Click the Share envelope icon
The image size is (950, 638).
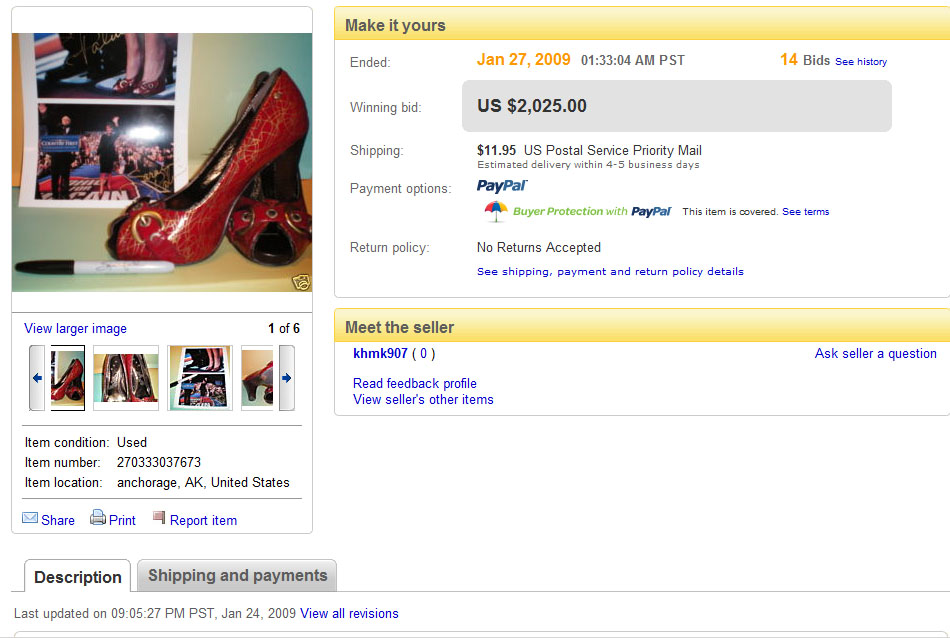(30, 518)
